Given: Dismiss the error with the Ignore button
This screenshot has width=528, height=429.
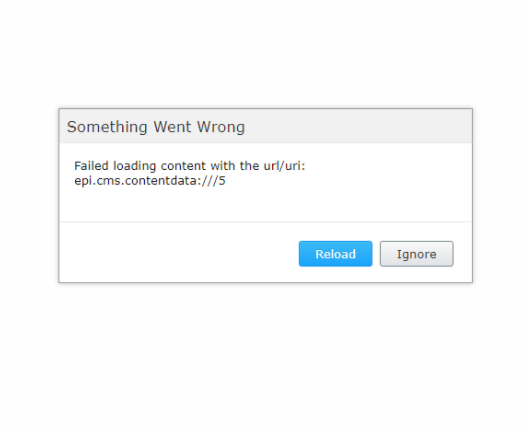Looking at the screenshot, I should coord(417,254).
